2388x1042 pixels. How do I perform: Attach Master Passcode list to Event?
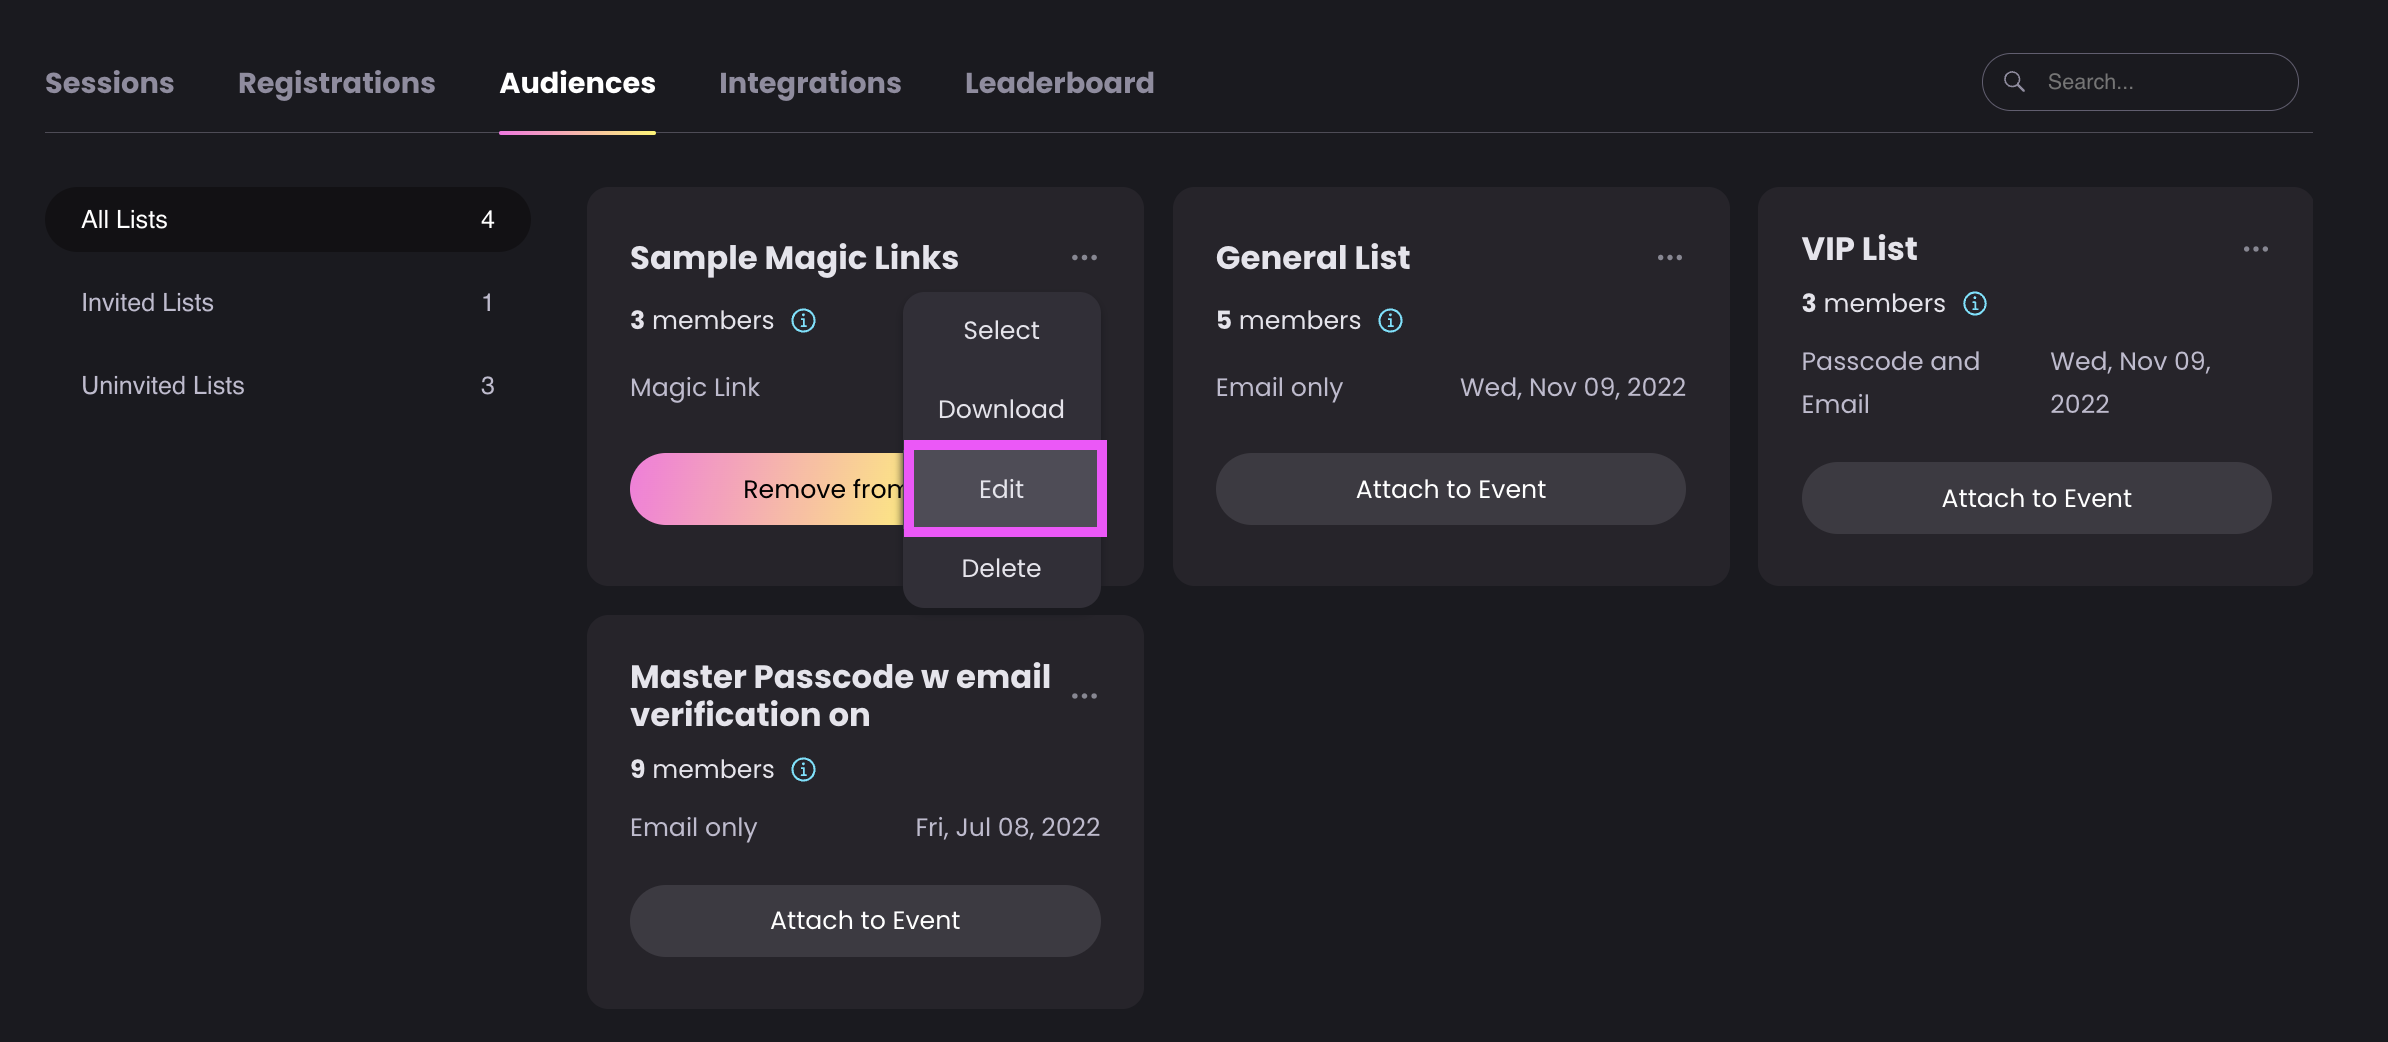865,921
